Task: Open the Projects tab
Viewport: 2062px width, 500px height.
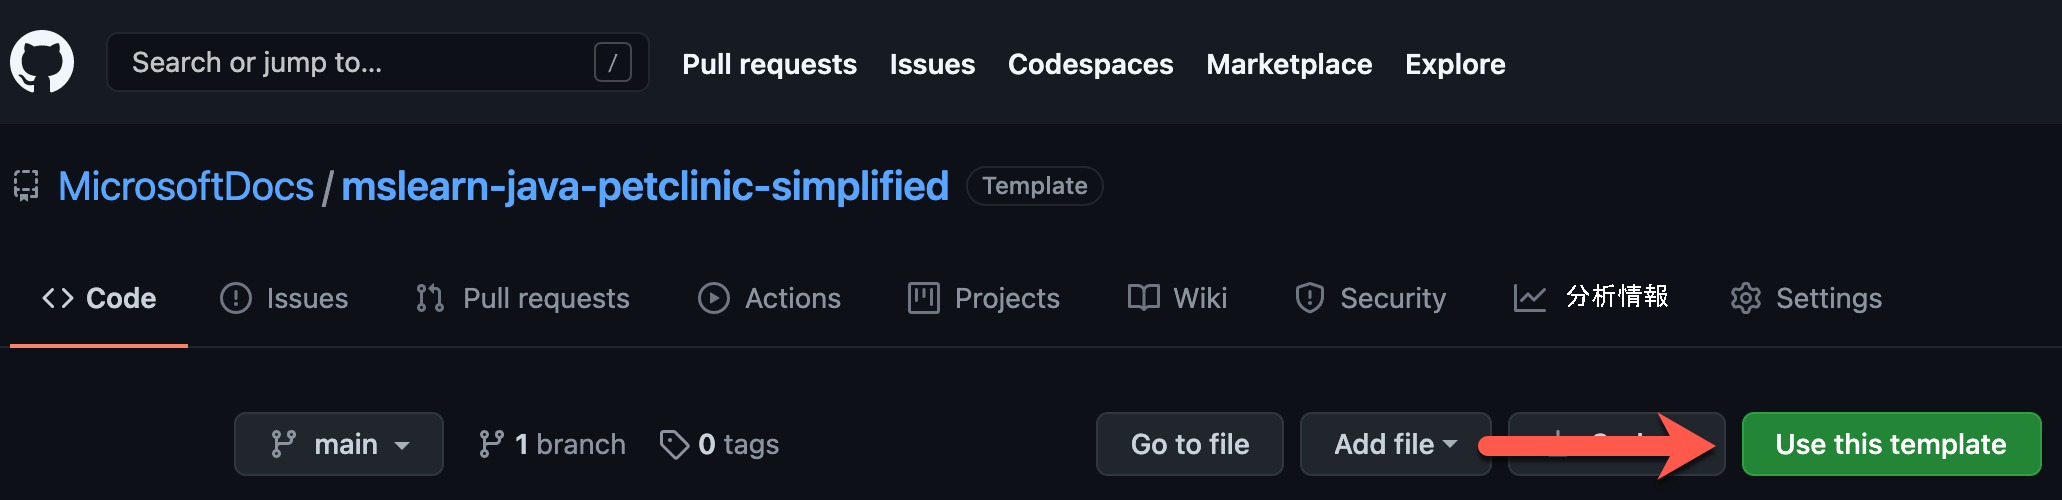Action: pos(984,298)
